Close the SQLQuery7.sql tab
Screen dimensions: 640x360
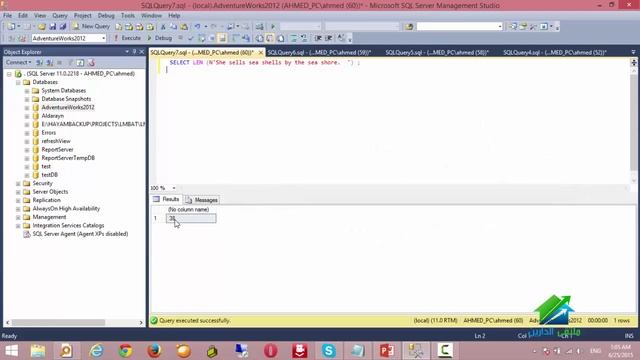(260, 53)
